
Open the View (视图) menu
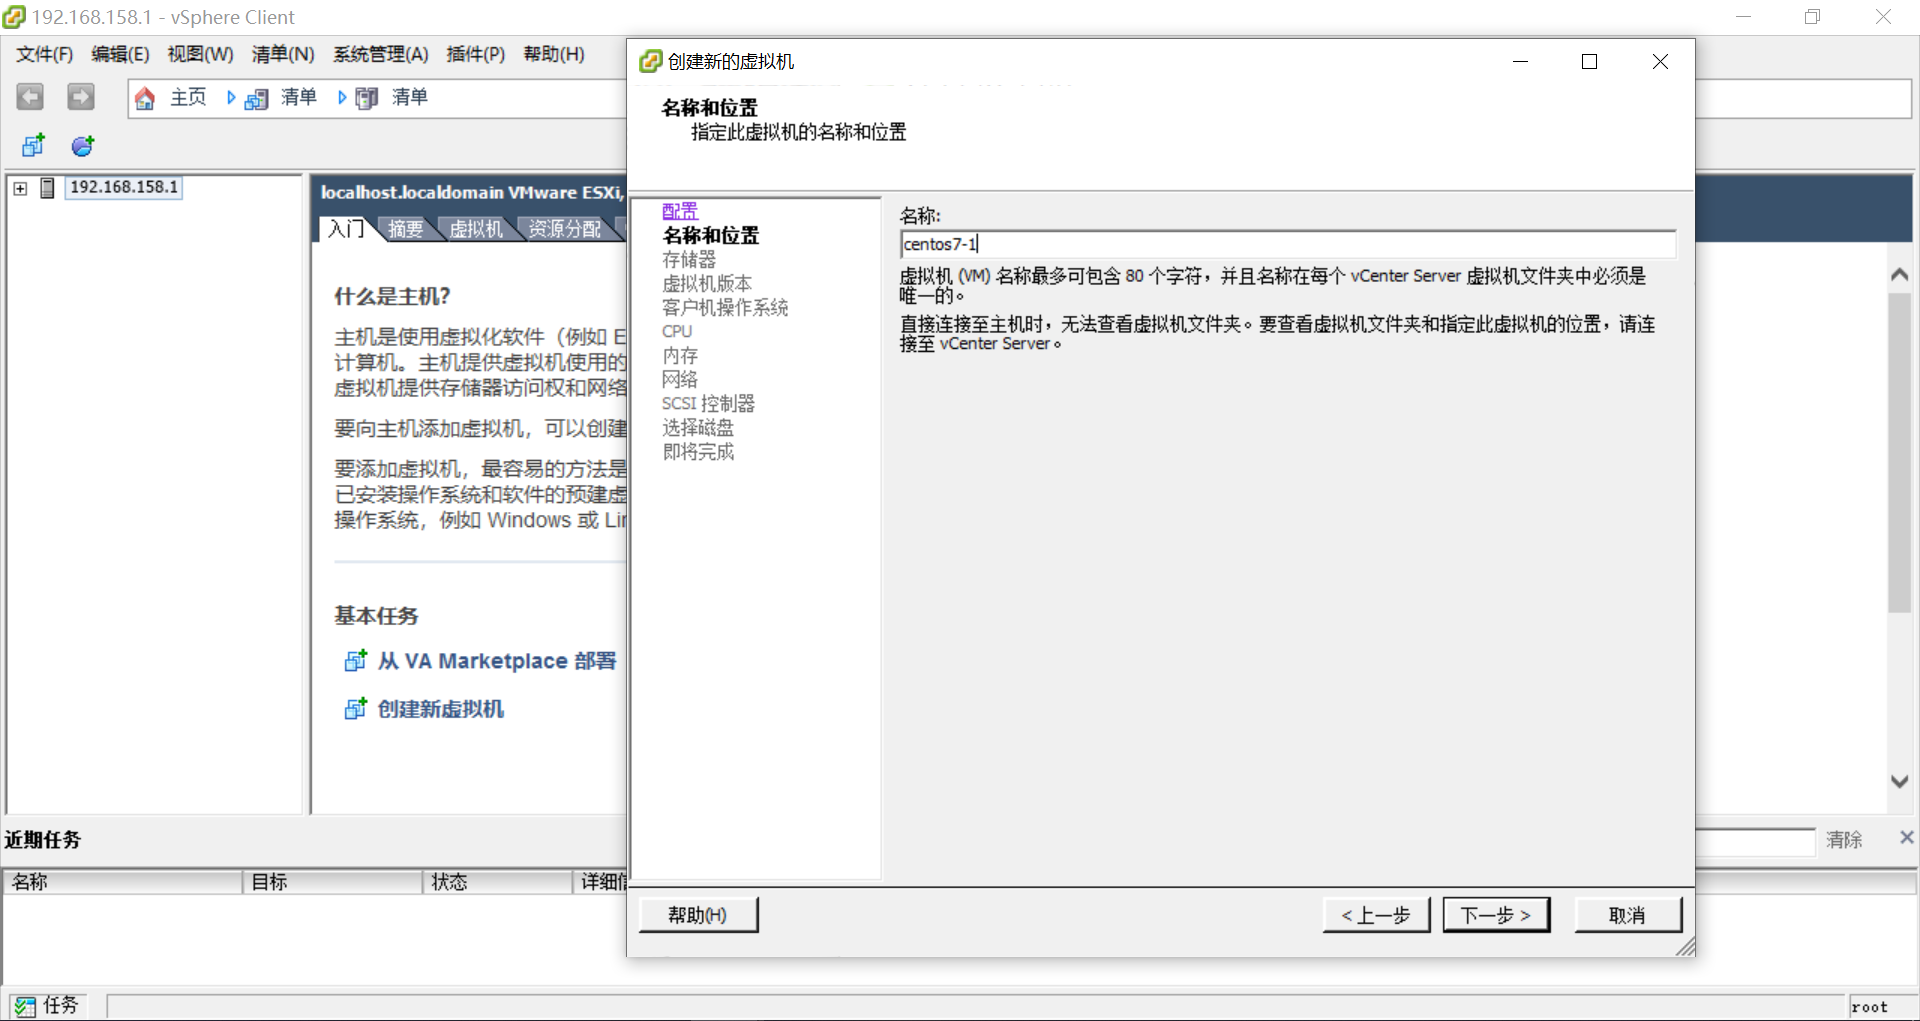(x=200, y=54)
